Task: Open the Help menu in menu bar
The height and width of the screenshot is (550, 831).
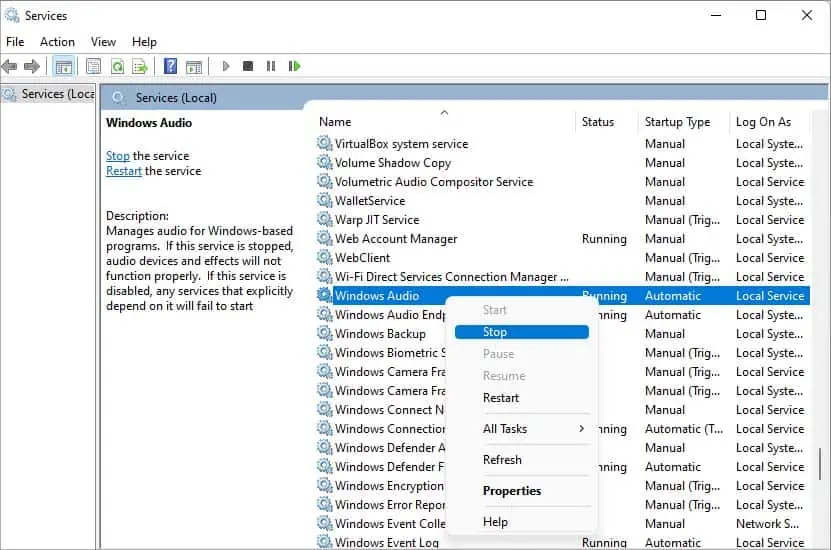Action: 144,42
